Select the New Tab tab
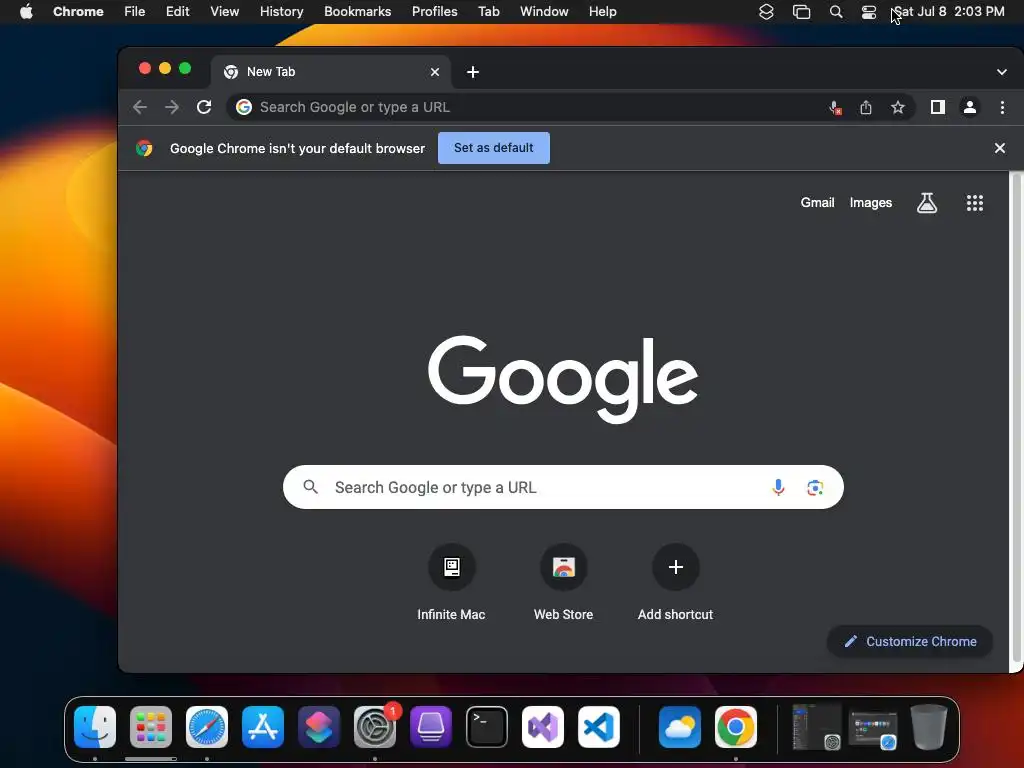 point(330,72)
